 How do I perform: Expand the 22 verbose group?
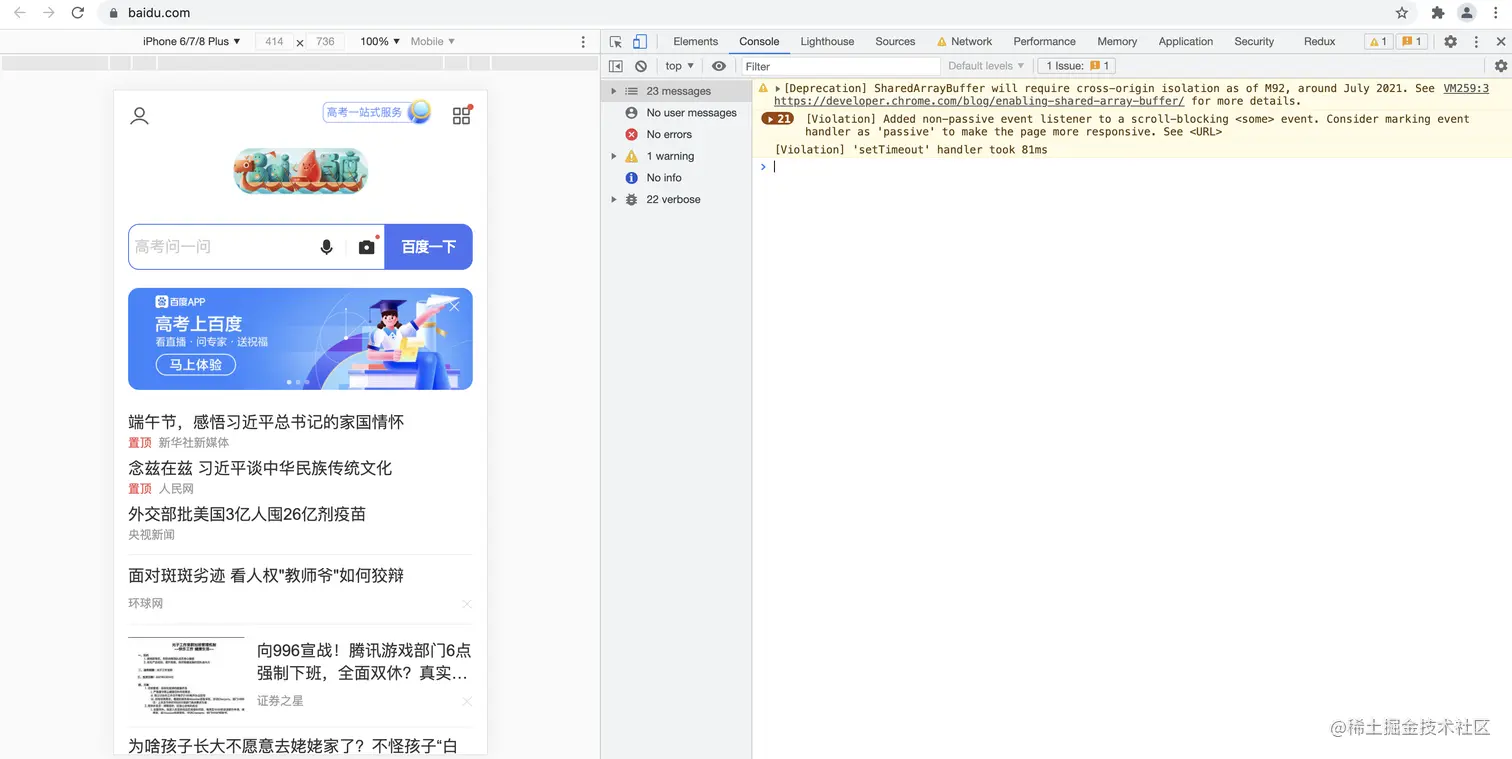pyautogui.click(x=614, y=200)
